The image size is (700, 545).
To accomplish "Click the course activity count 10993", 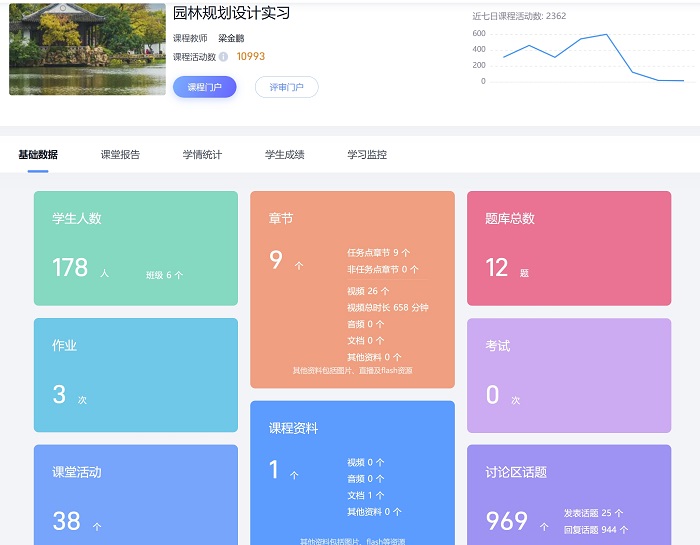I will (x=251, y=57).
